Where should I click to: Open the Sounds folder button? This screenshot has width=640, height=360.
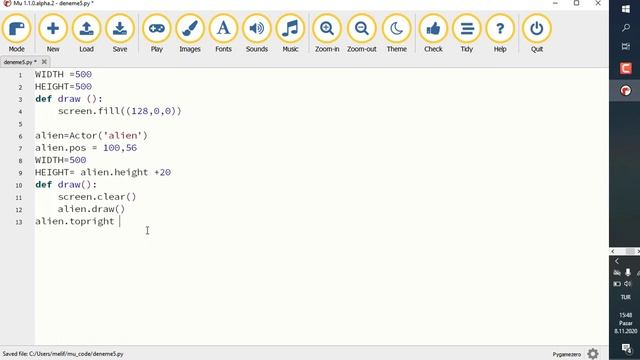257,33
